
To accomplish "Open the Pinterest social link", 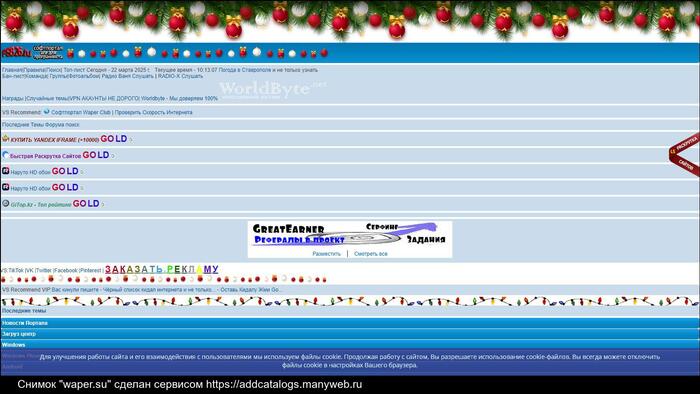I will coord(91,270).
